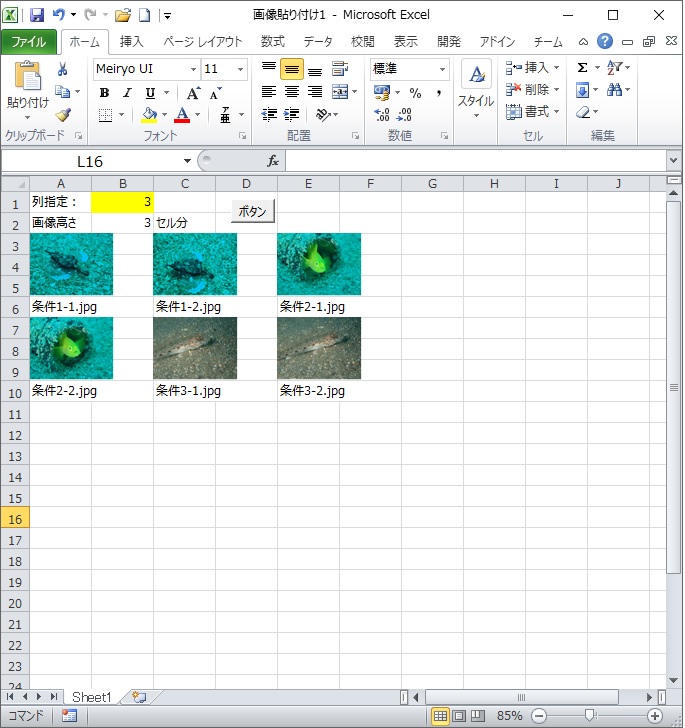Switch to the ページ レイアウト tab
Image resolution: width=685 pixels, height=728 pixels.
(203, 42)
